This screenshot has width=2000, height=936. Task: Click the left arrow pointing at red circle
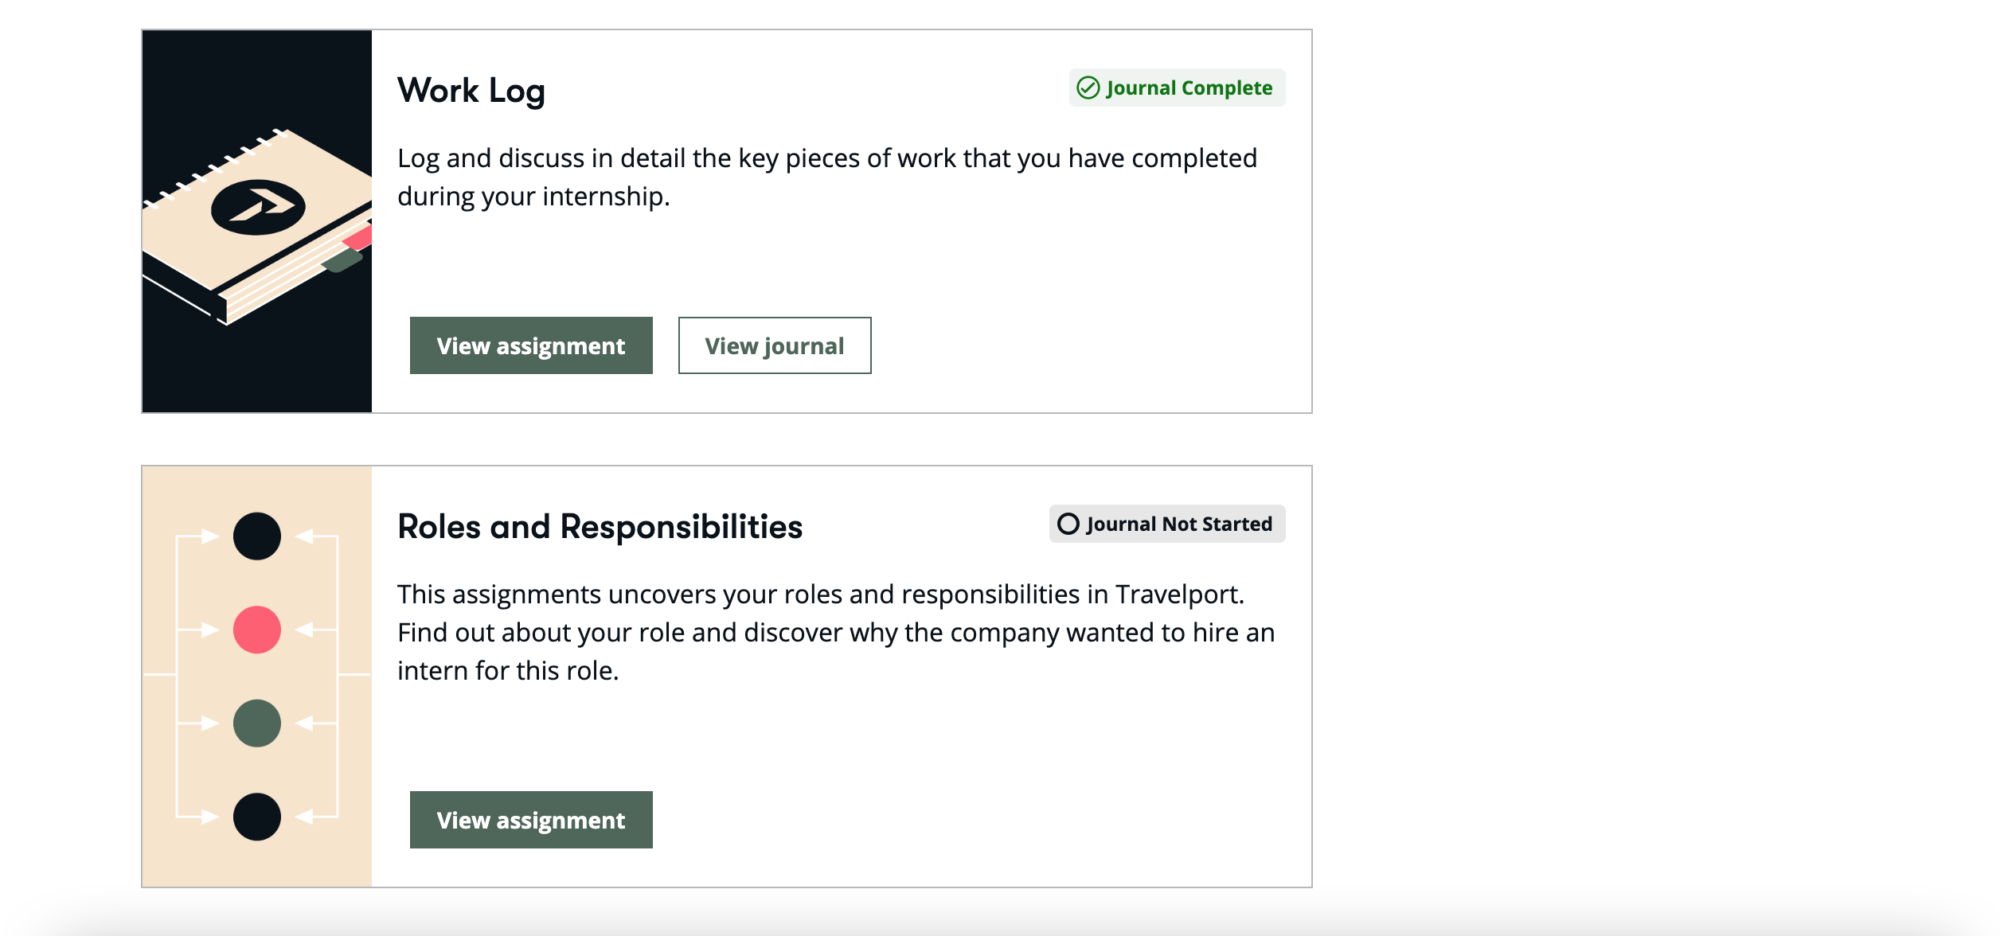click(208, 630)
